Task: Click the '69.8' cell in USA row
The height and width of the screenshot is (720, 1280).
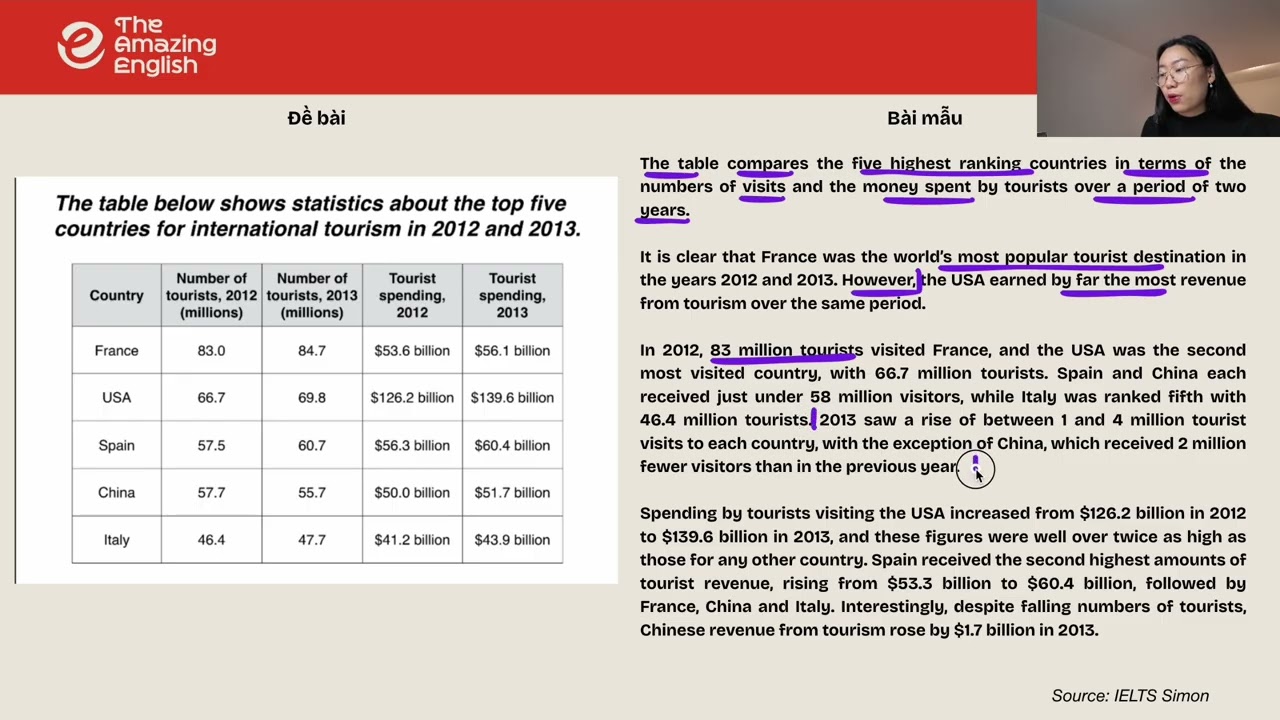Action: coord(312,398)
